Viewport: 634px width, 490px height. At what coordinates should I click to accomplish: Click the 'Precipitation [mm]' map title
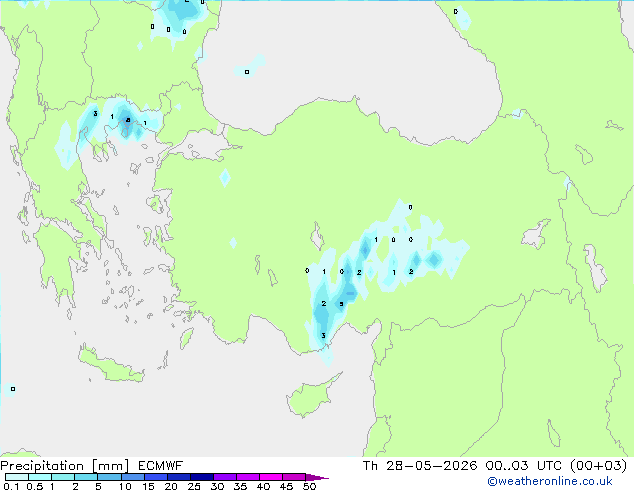pos(65,466)
